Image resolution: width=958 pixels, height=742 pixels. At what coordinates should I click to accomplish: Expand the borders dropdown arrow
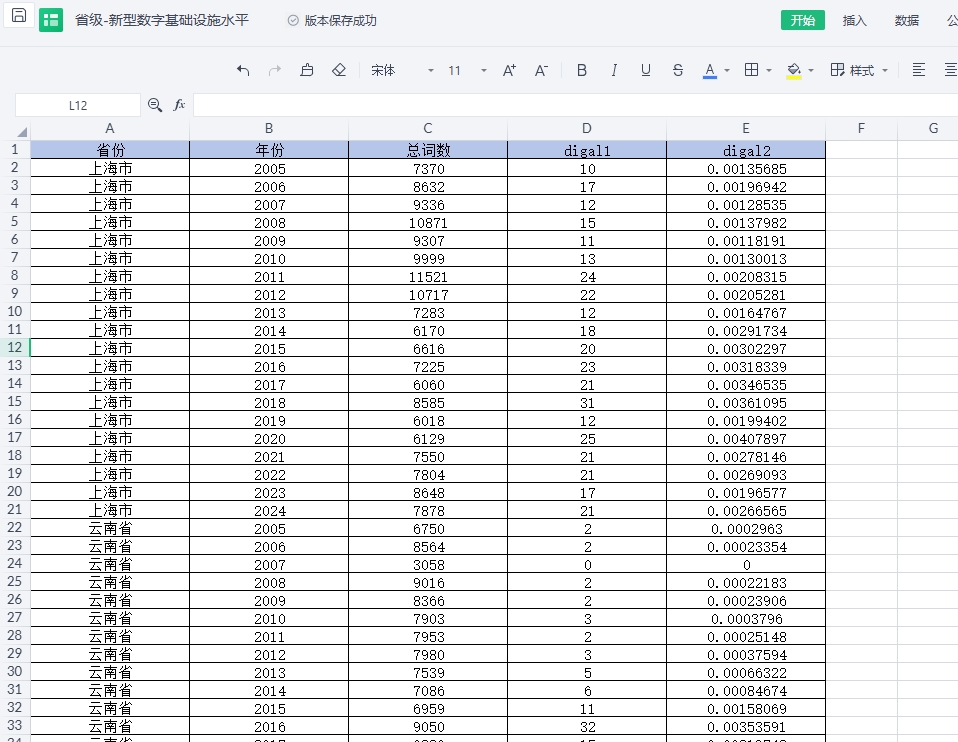769,71
